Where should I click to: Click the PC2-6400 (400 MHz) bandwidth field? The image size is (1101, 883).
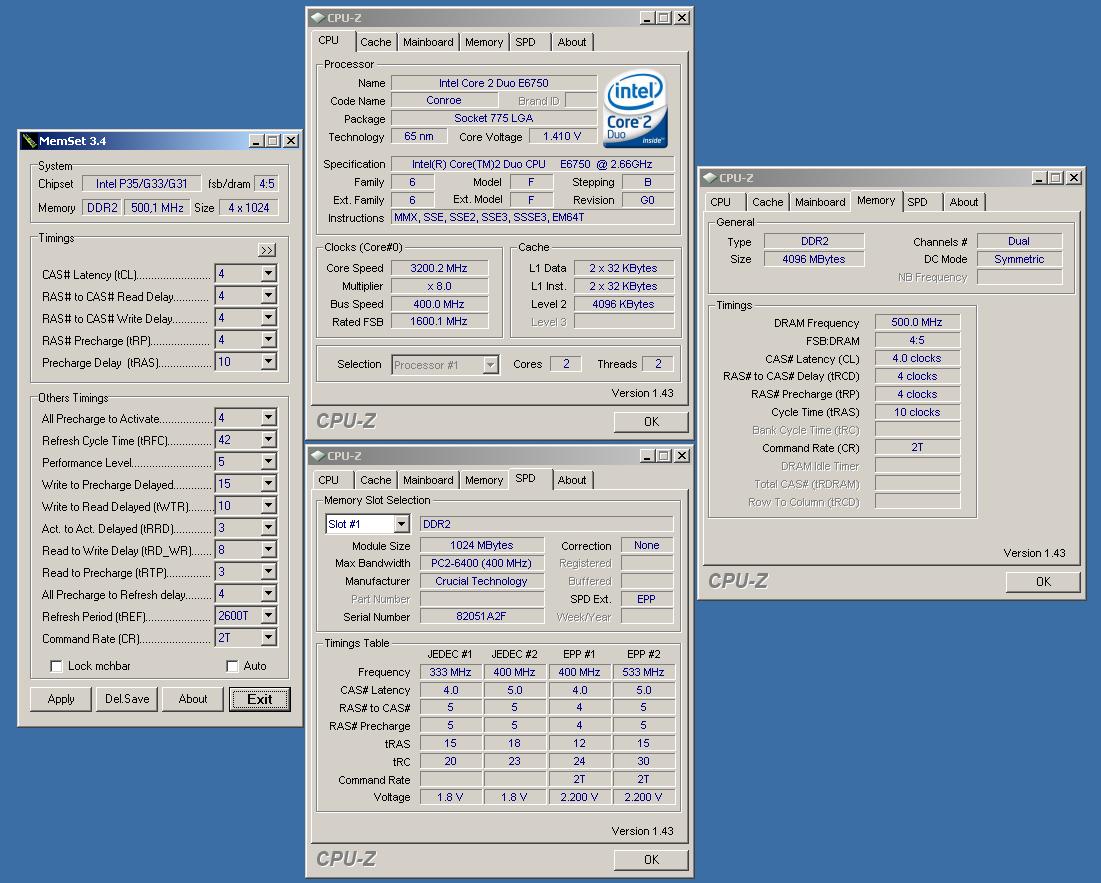(481, 563)
